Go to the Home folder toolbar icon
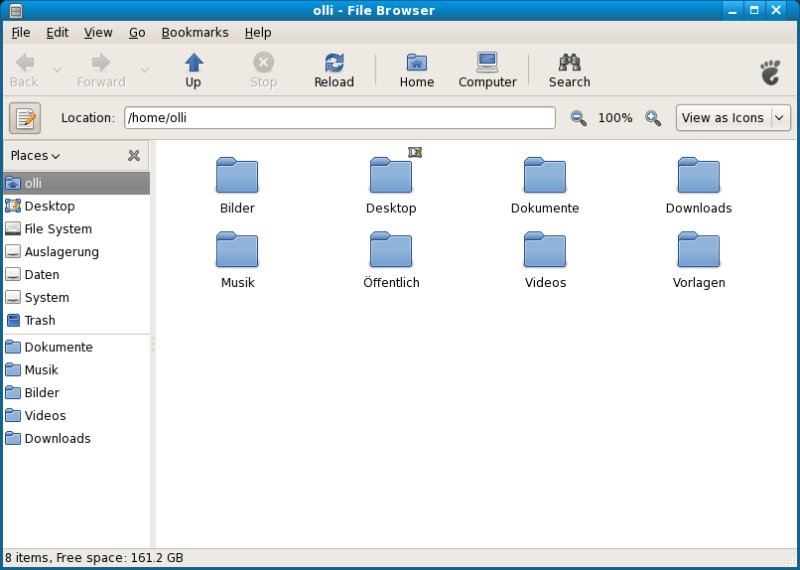This screenshot has width=800, height=570. pos(417,70)
